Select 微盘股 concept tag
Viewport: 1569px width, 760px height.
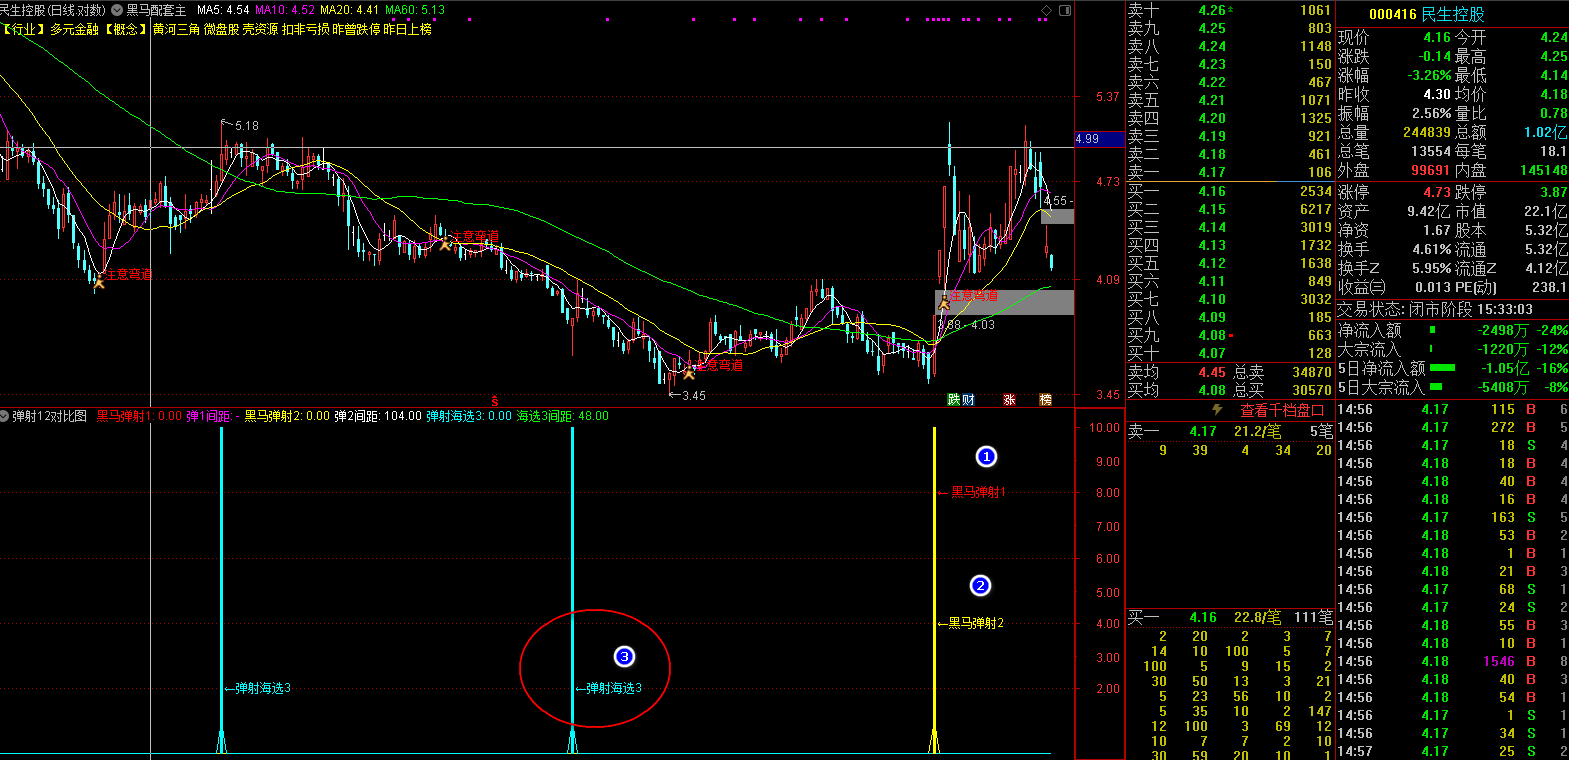[221, 29]
